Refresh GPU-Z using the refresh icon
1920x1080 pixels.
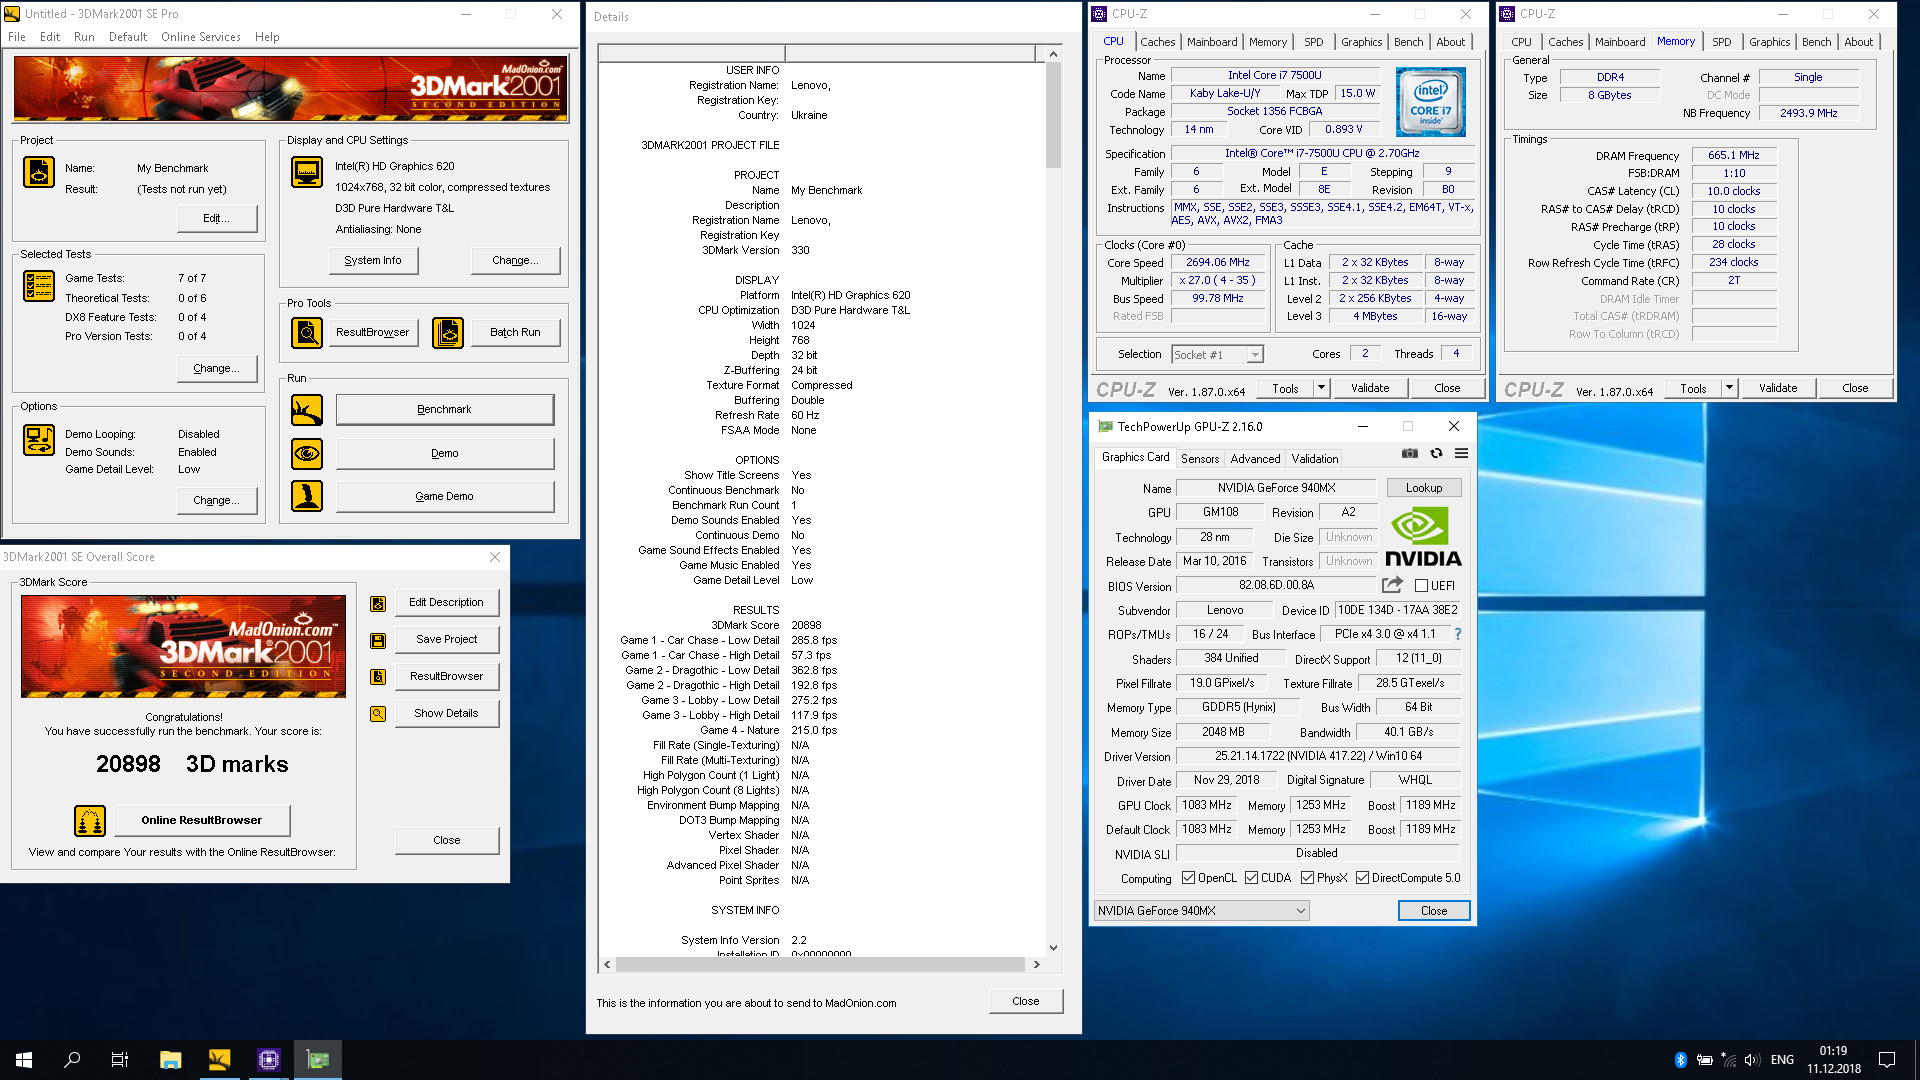[1436, 454]
